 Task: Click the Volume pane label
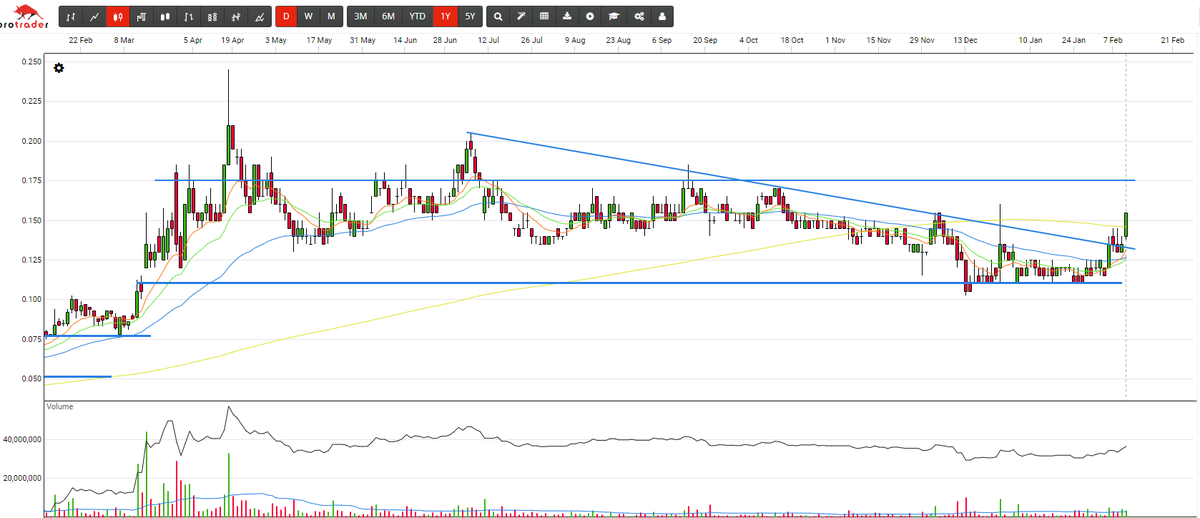59,407
